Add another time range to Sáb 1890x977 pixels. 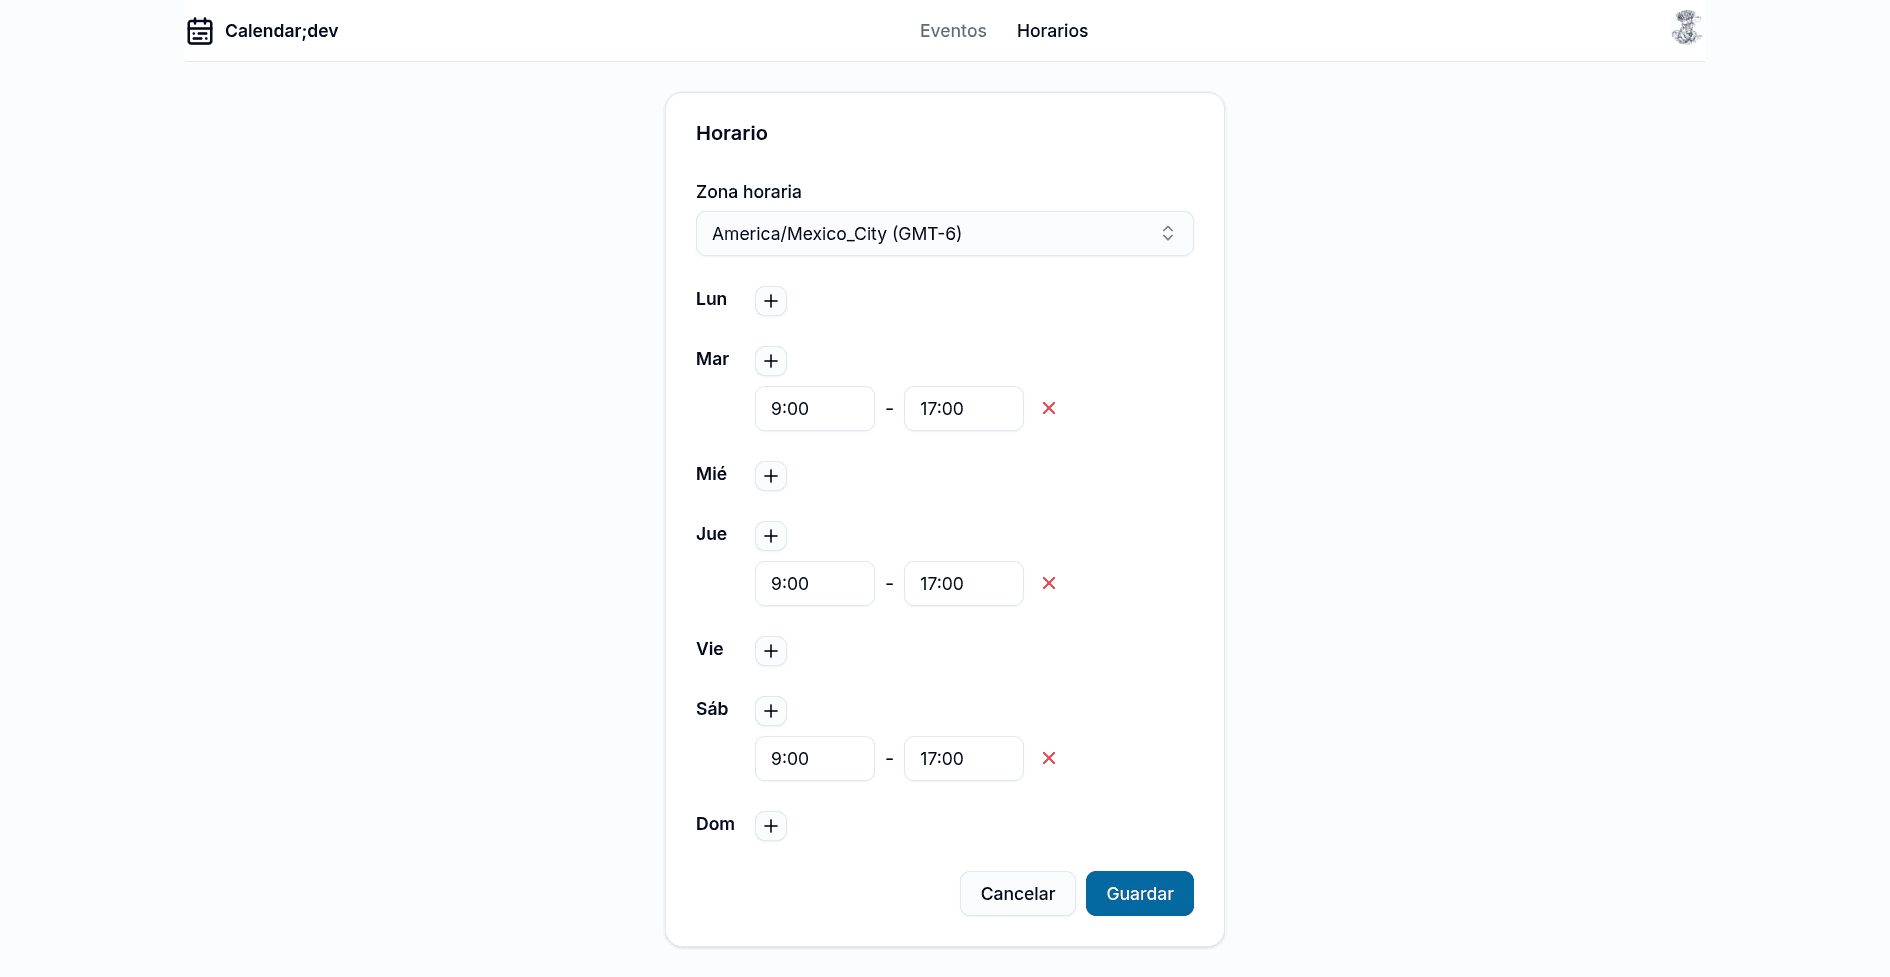pyautogui.click(x=770, y=711)
